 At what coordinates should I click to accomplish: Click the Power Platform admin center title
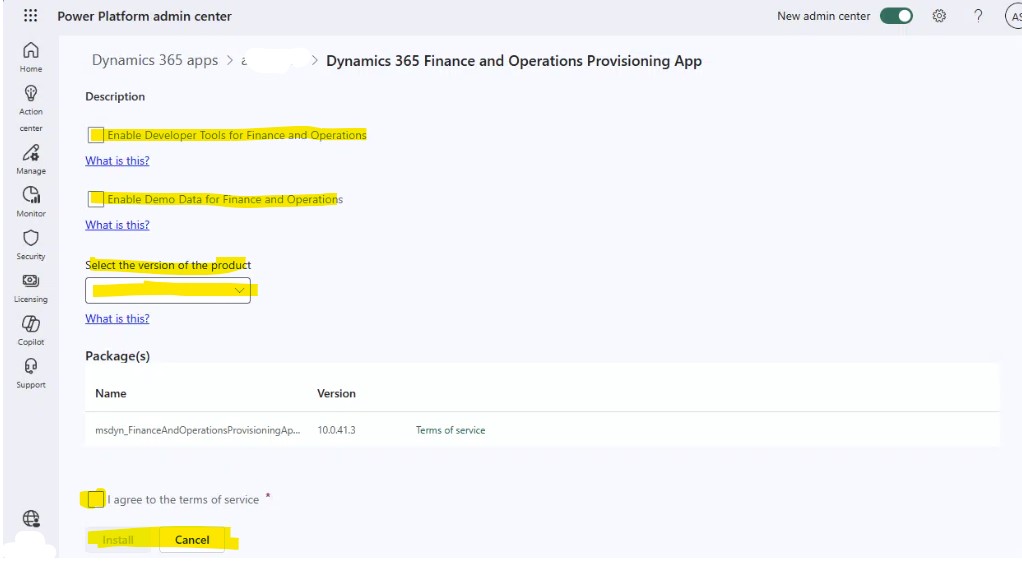[x=145, y=16]
